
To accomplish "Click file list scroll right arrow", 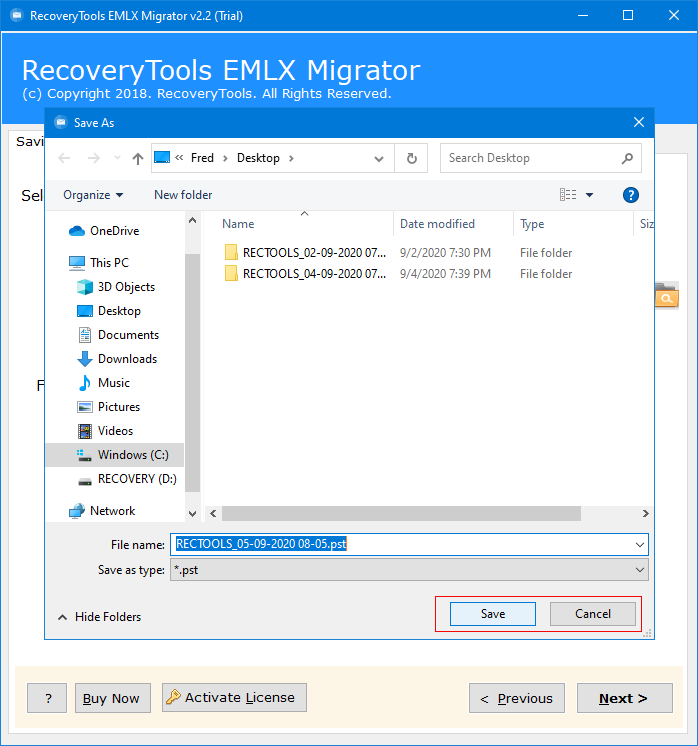I will coord(645,513).
